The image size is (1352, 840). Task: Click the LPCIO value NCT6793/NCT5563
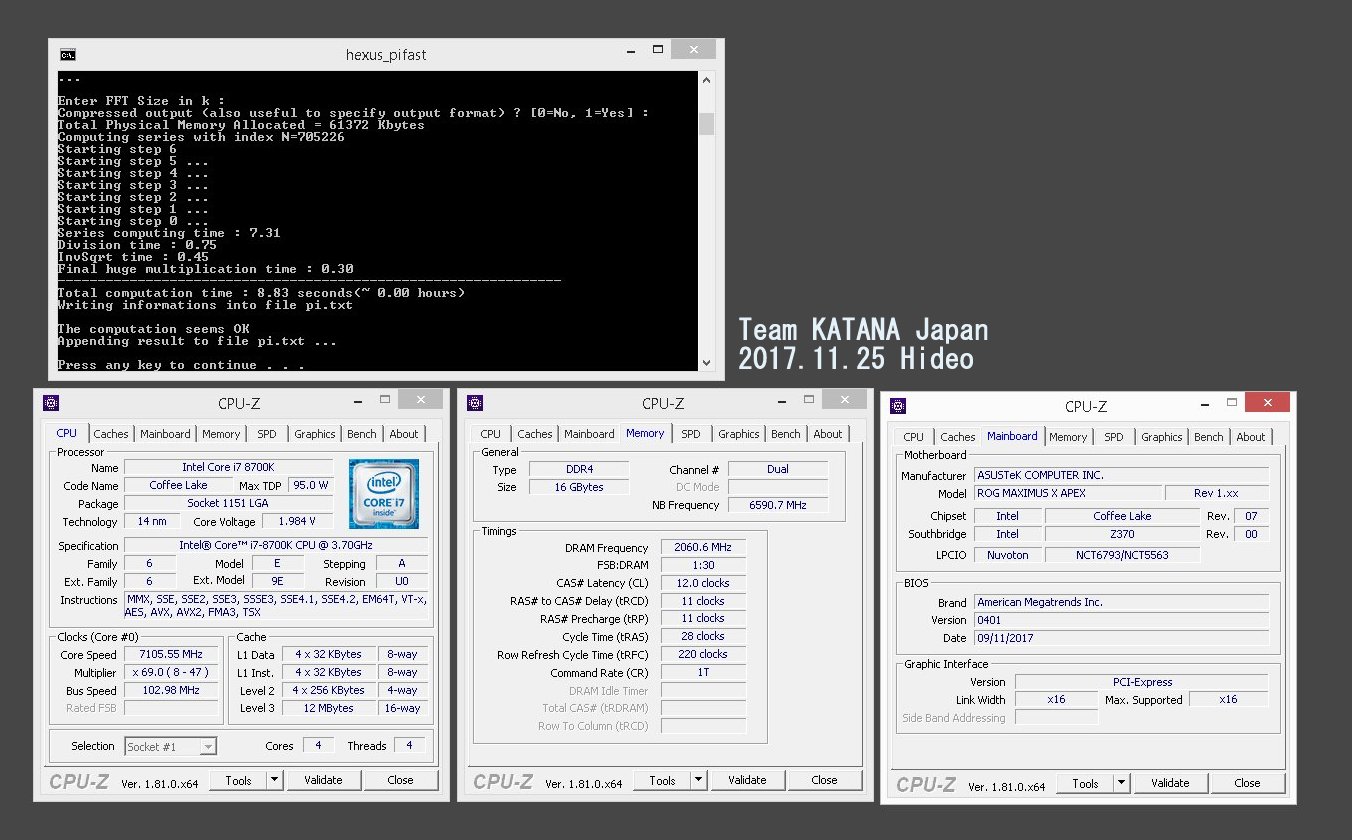[1123, 554]
